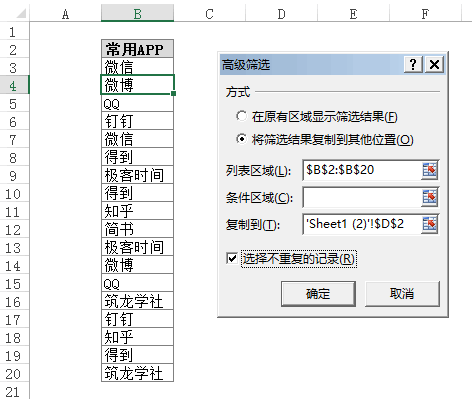472x399 pixels.
Task: Click the select-all corner triangle
Action: tap(21, 14)
